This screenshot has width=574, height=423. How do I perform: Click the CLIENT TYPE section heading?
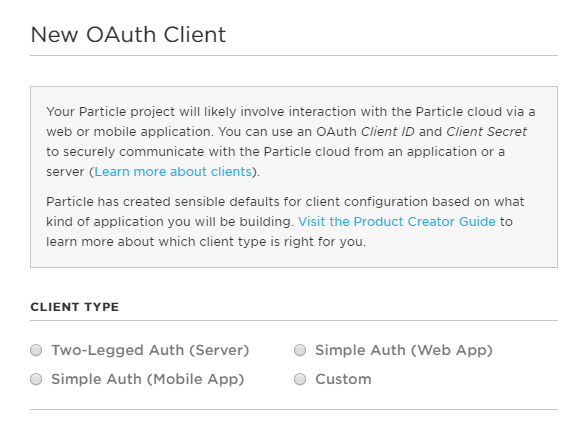coord(75,307)
